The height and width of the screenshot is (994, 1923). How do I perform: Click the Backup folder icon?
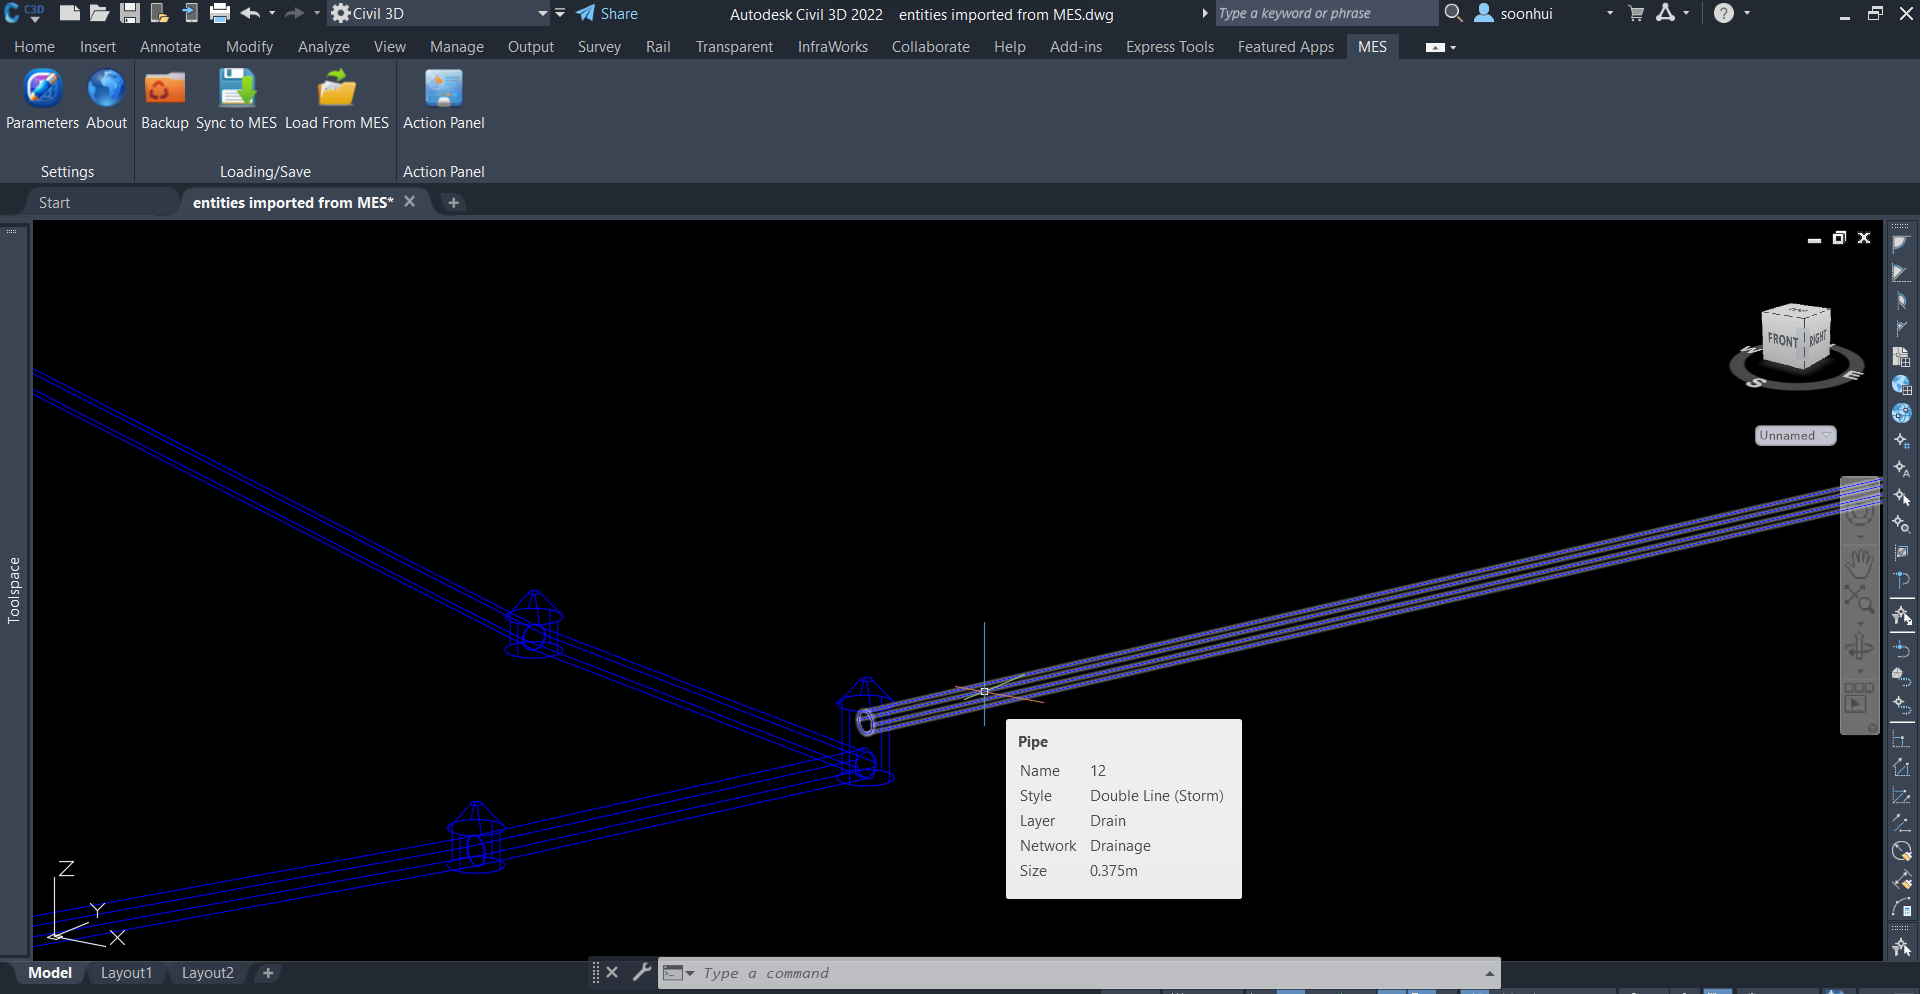165,89
